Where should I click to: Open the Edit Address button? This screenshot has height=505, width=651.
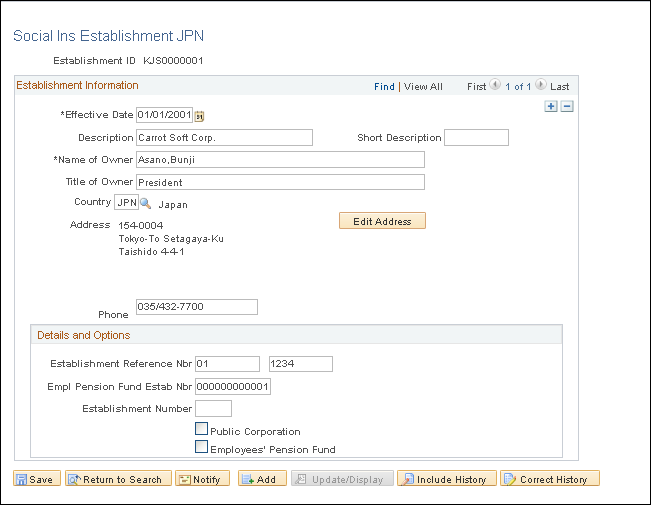[x=382, y=221]
